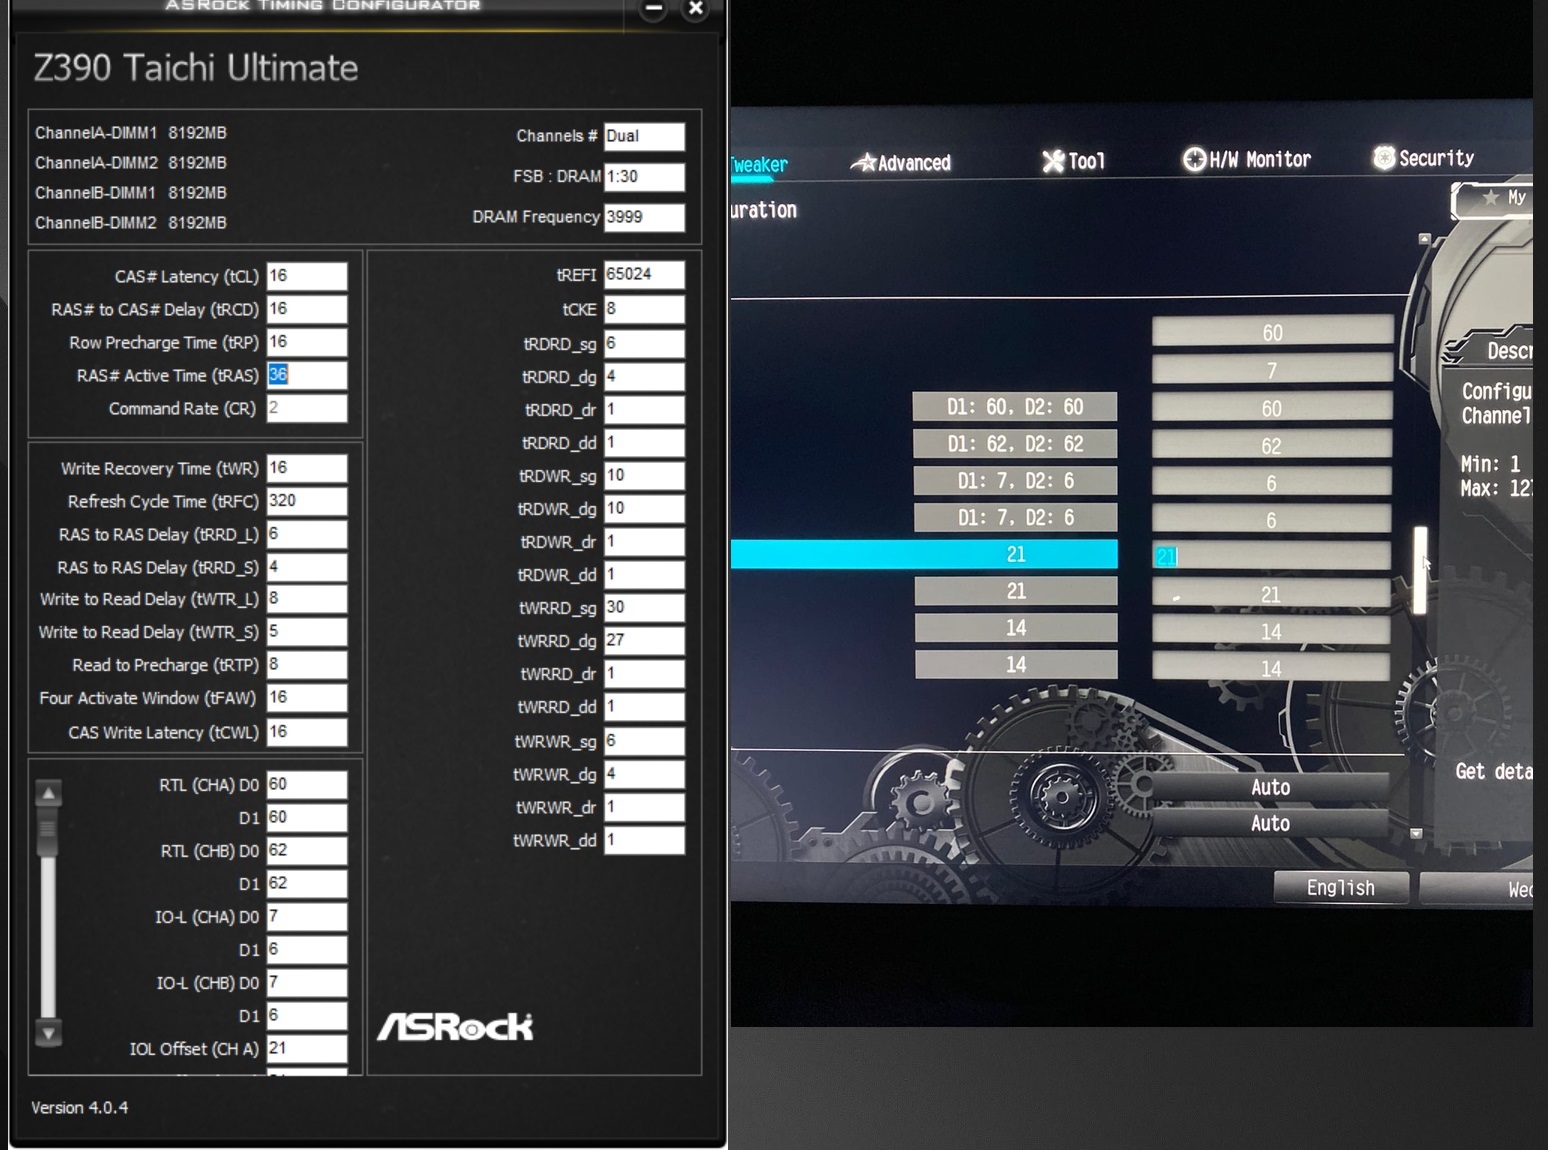Click the Command Rate (CR) field

coord(307,408)
